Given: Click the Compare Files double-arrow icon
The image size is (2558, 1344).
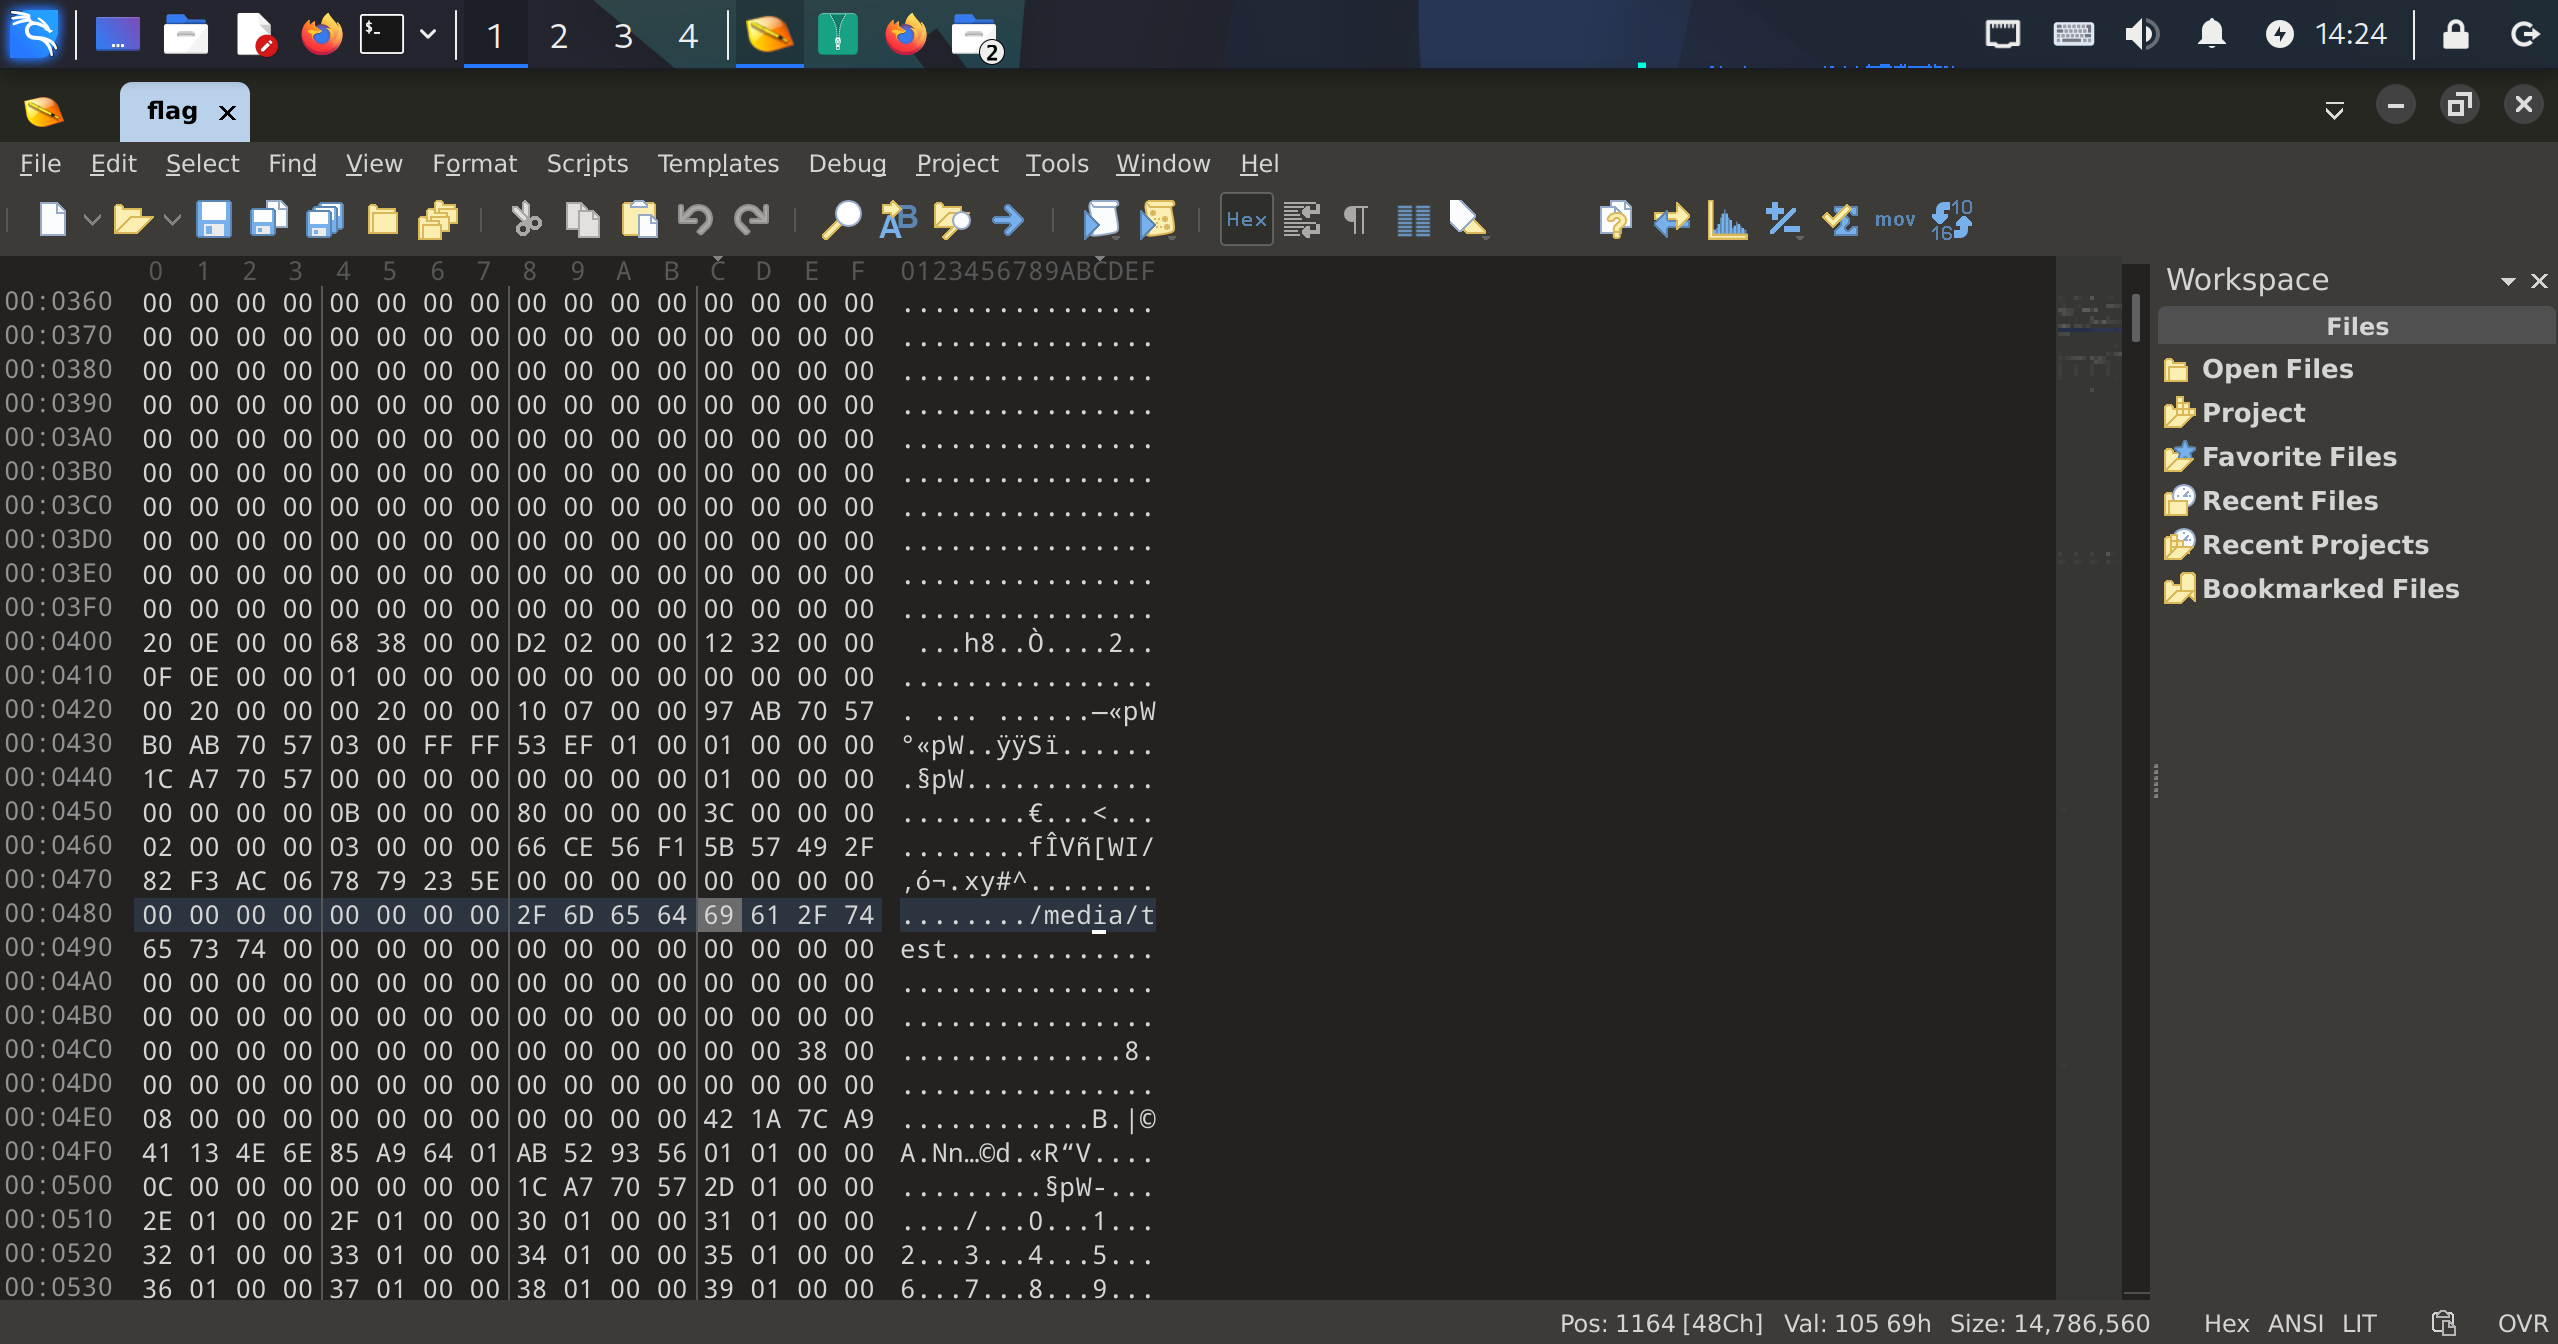Looking at the screenshot, I should coord(1670,219).
